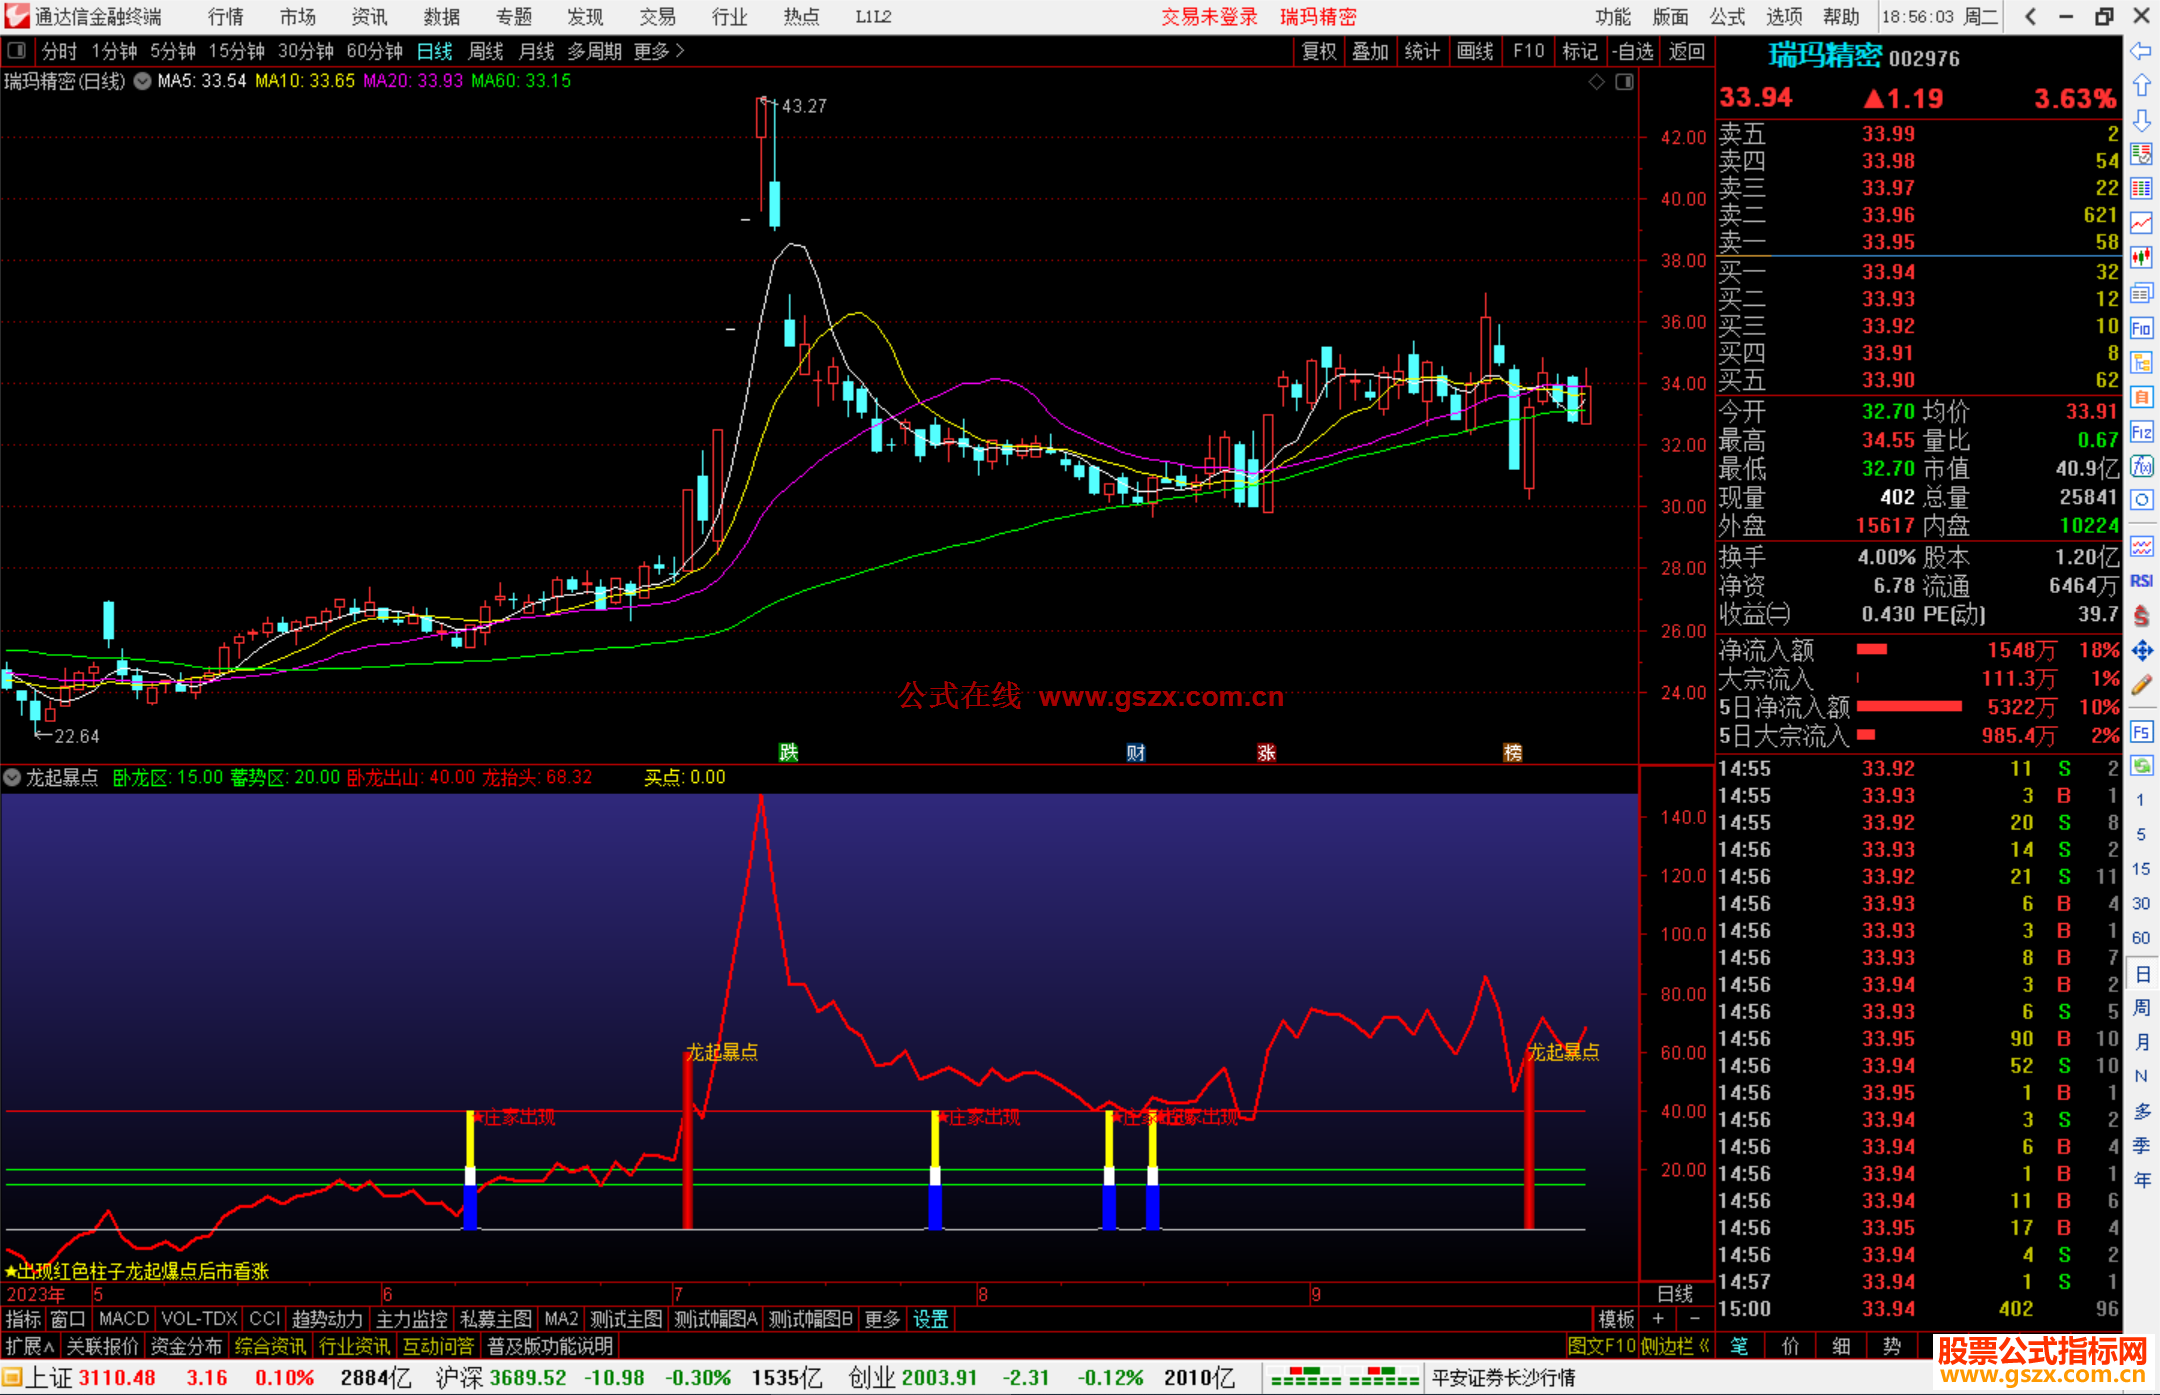
Task: Open the 资讯 menu
Action: (x=369, y=16)
